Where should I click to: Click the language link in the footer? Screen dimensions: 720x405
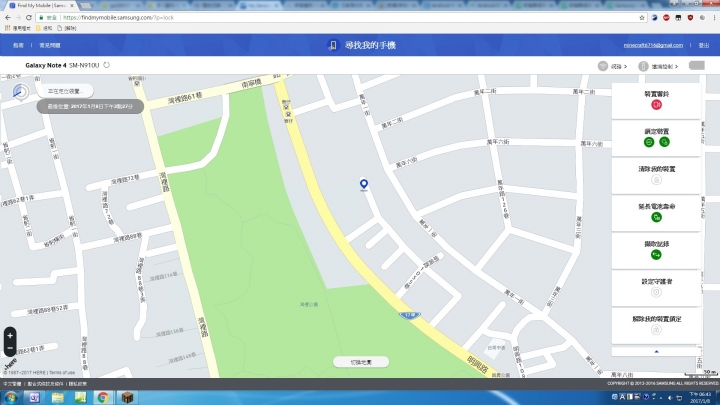pyautogui.click(x=12, y=384)
